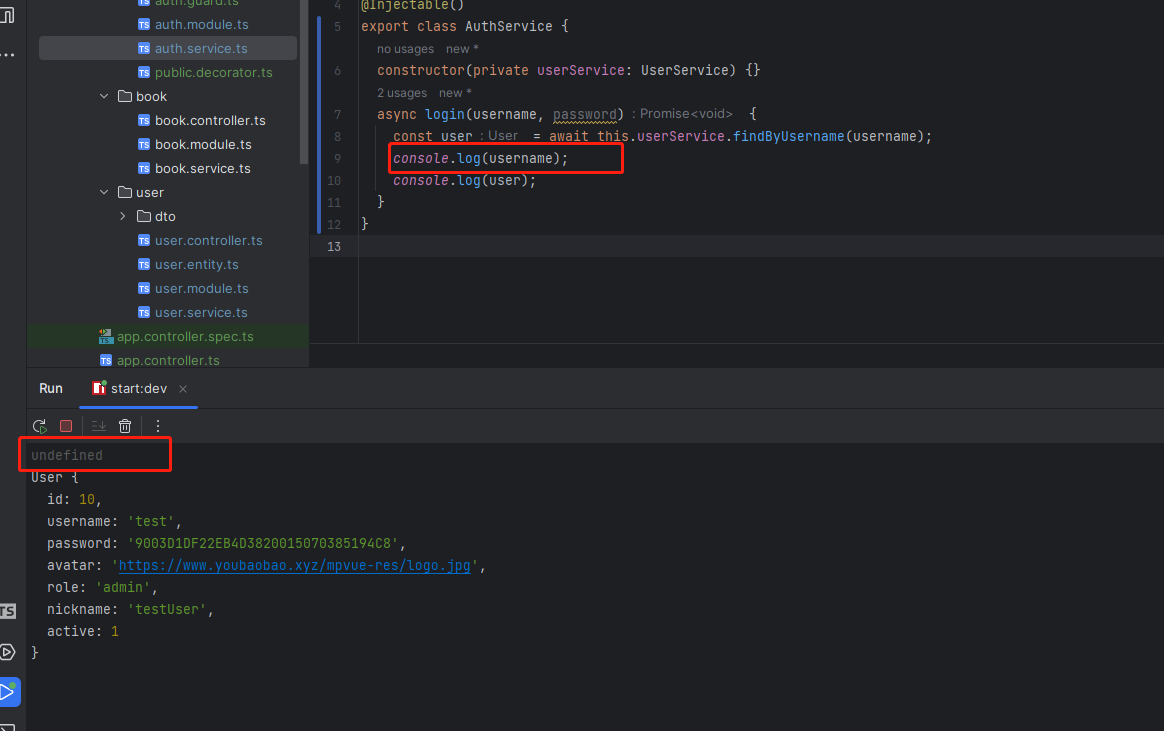The image size is (1164, 731).
Task: Click the 'no usages' inlay hint
Action: 405,49
